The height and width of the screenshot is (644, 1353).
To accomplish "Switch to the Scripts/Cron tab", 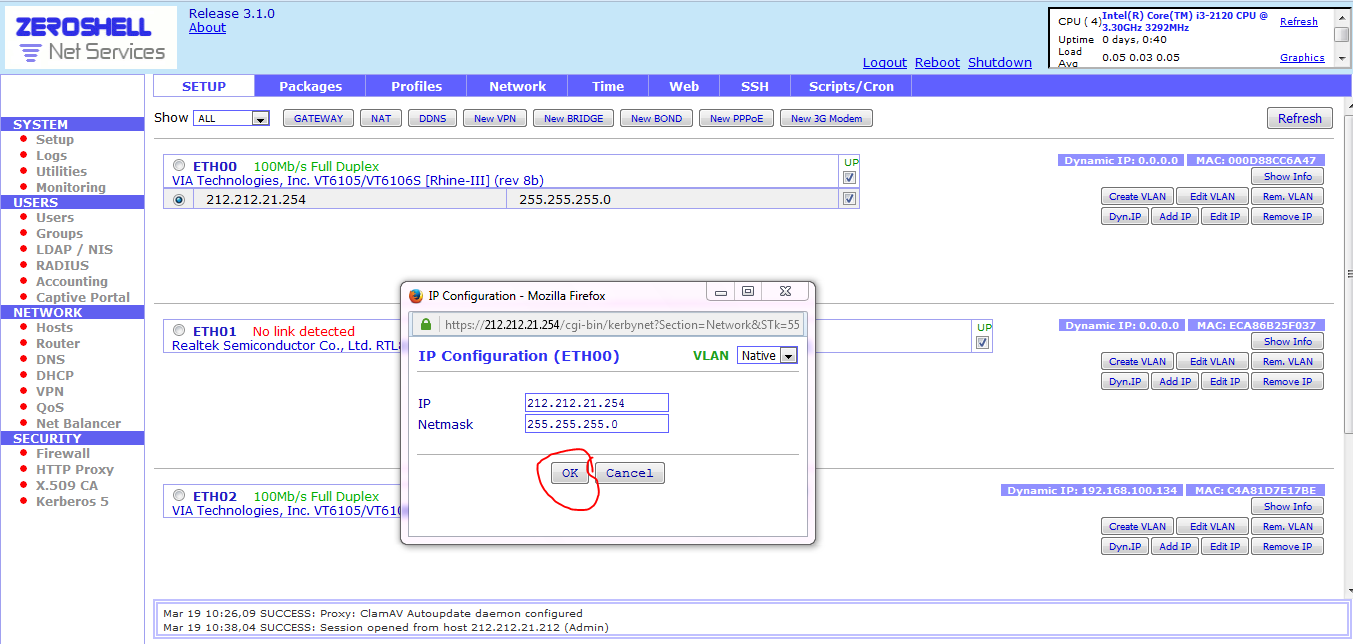I will (851, 86).
